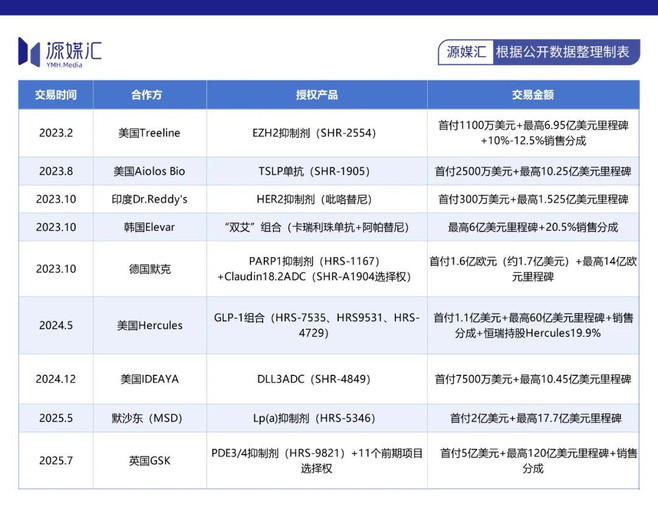Click the 首付300万美元 amount cell
The width and height of the screenshot is (658, 507).
[533, 199]
